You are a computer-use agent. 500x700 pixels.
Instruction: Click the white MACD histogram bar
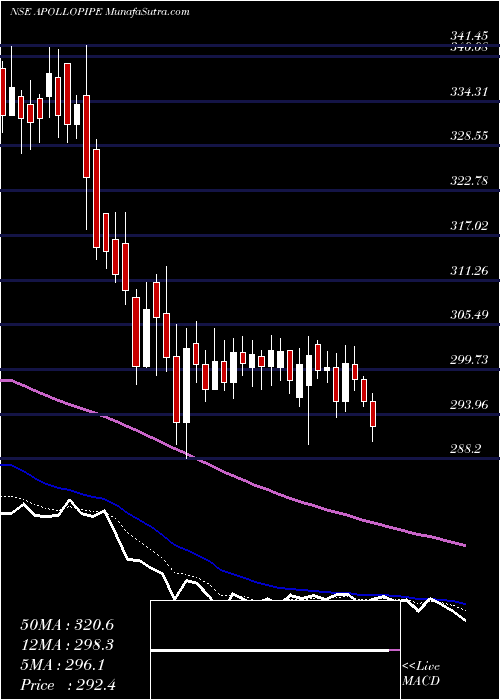pyautogui.click(x=270, y=651)
